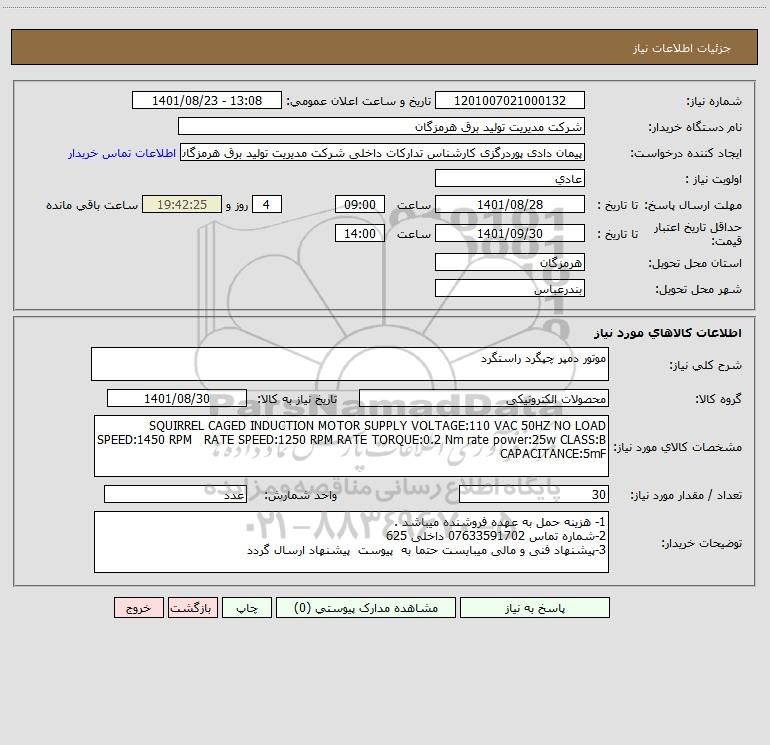The width and height of the screenshot is (770, 745).
Task: Click general description field موتور دمپر چپگرد راستگرد
Action: [350, 364]
